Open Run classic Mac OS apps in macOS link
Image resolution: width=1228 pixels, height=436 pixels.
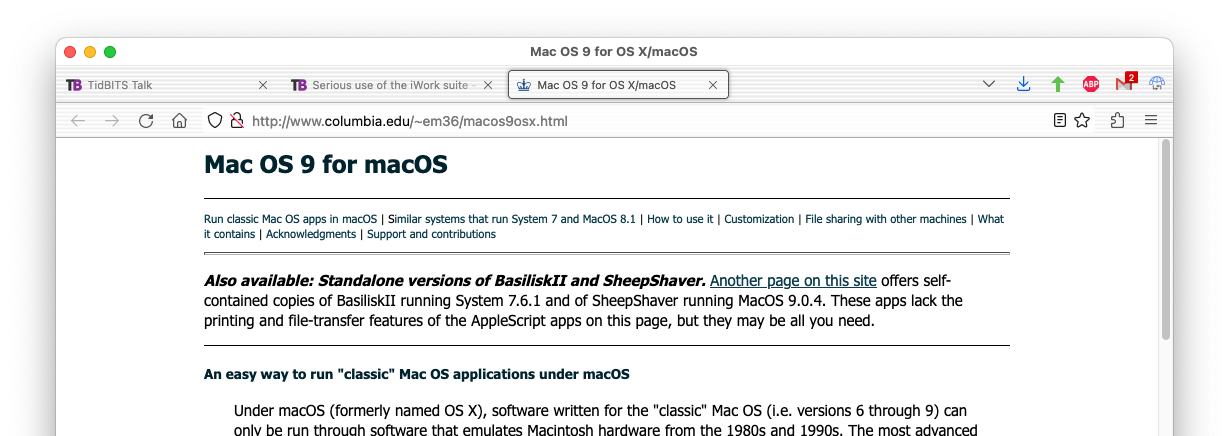coord(290,219)
